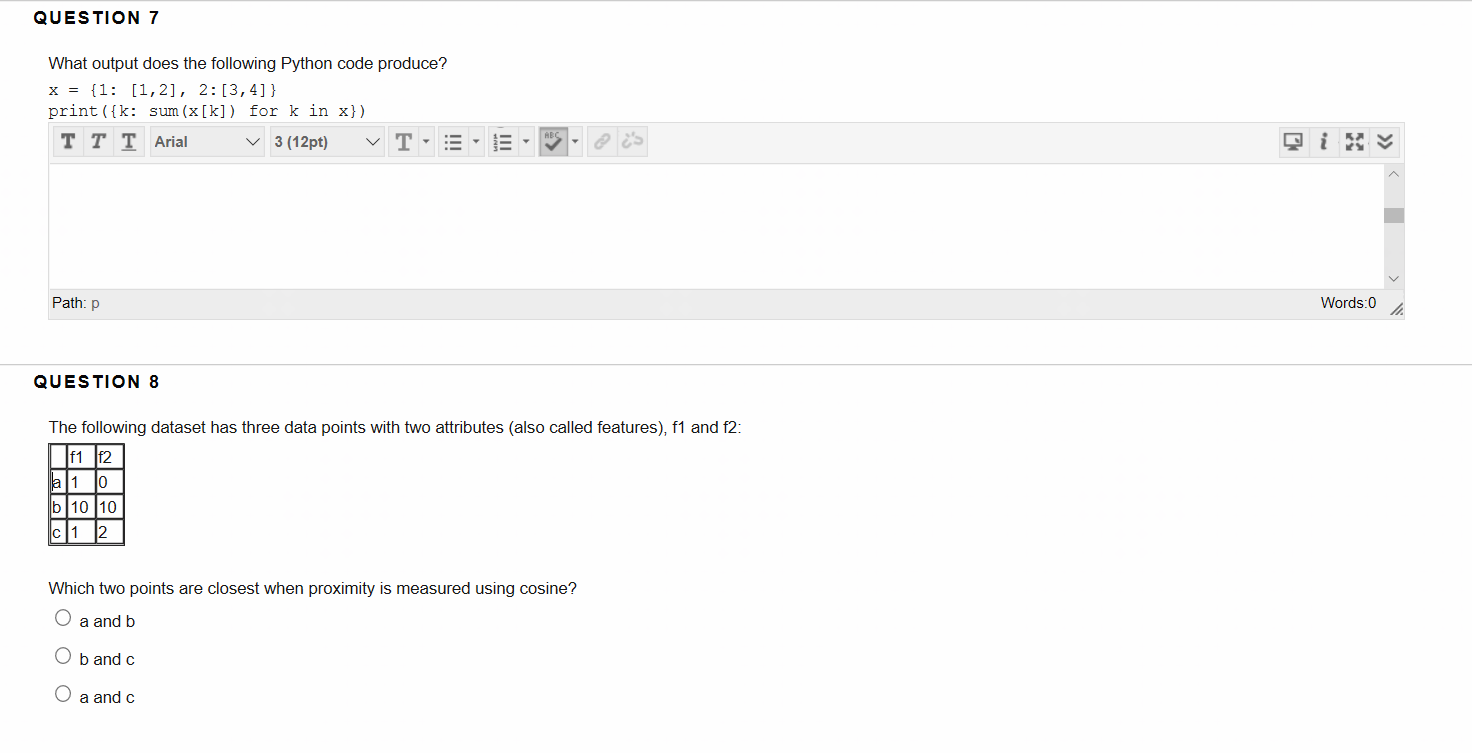Image resolution: width=1472 pixels, height=753 pixels.
Task: Select the 'b and c' answer
Action: [64, 657]
